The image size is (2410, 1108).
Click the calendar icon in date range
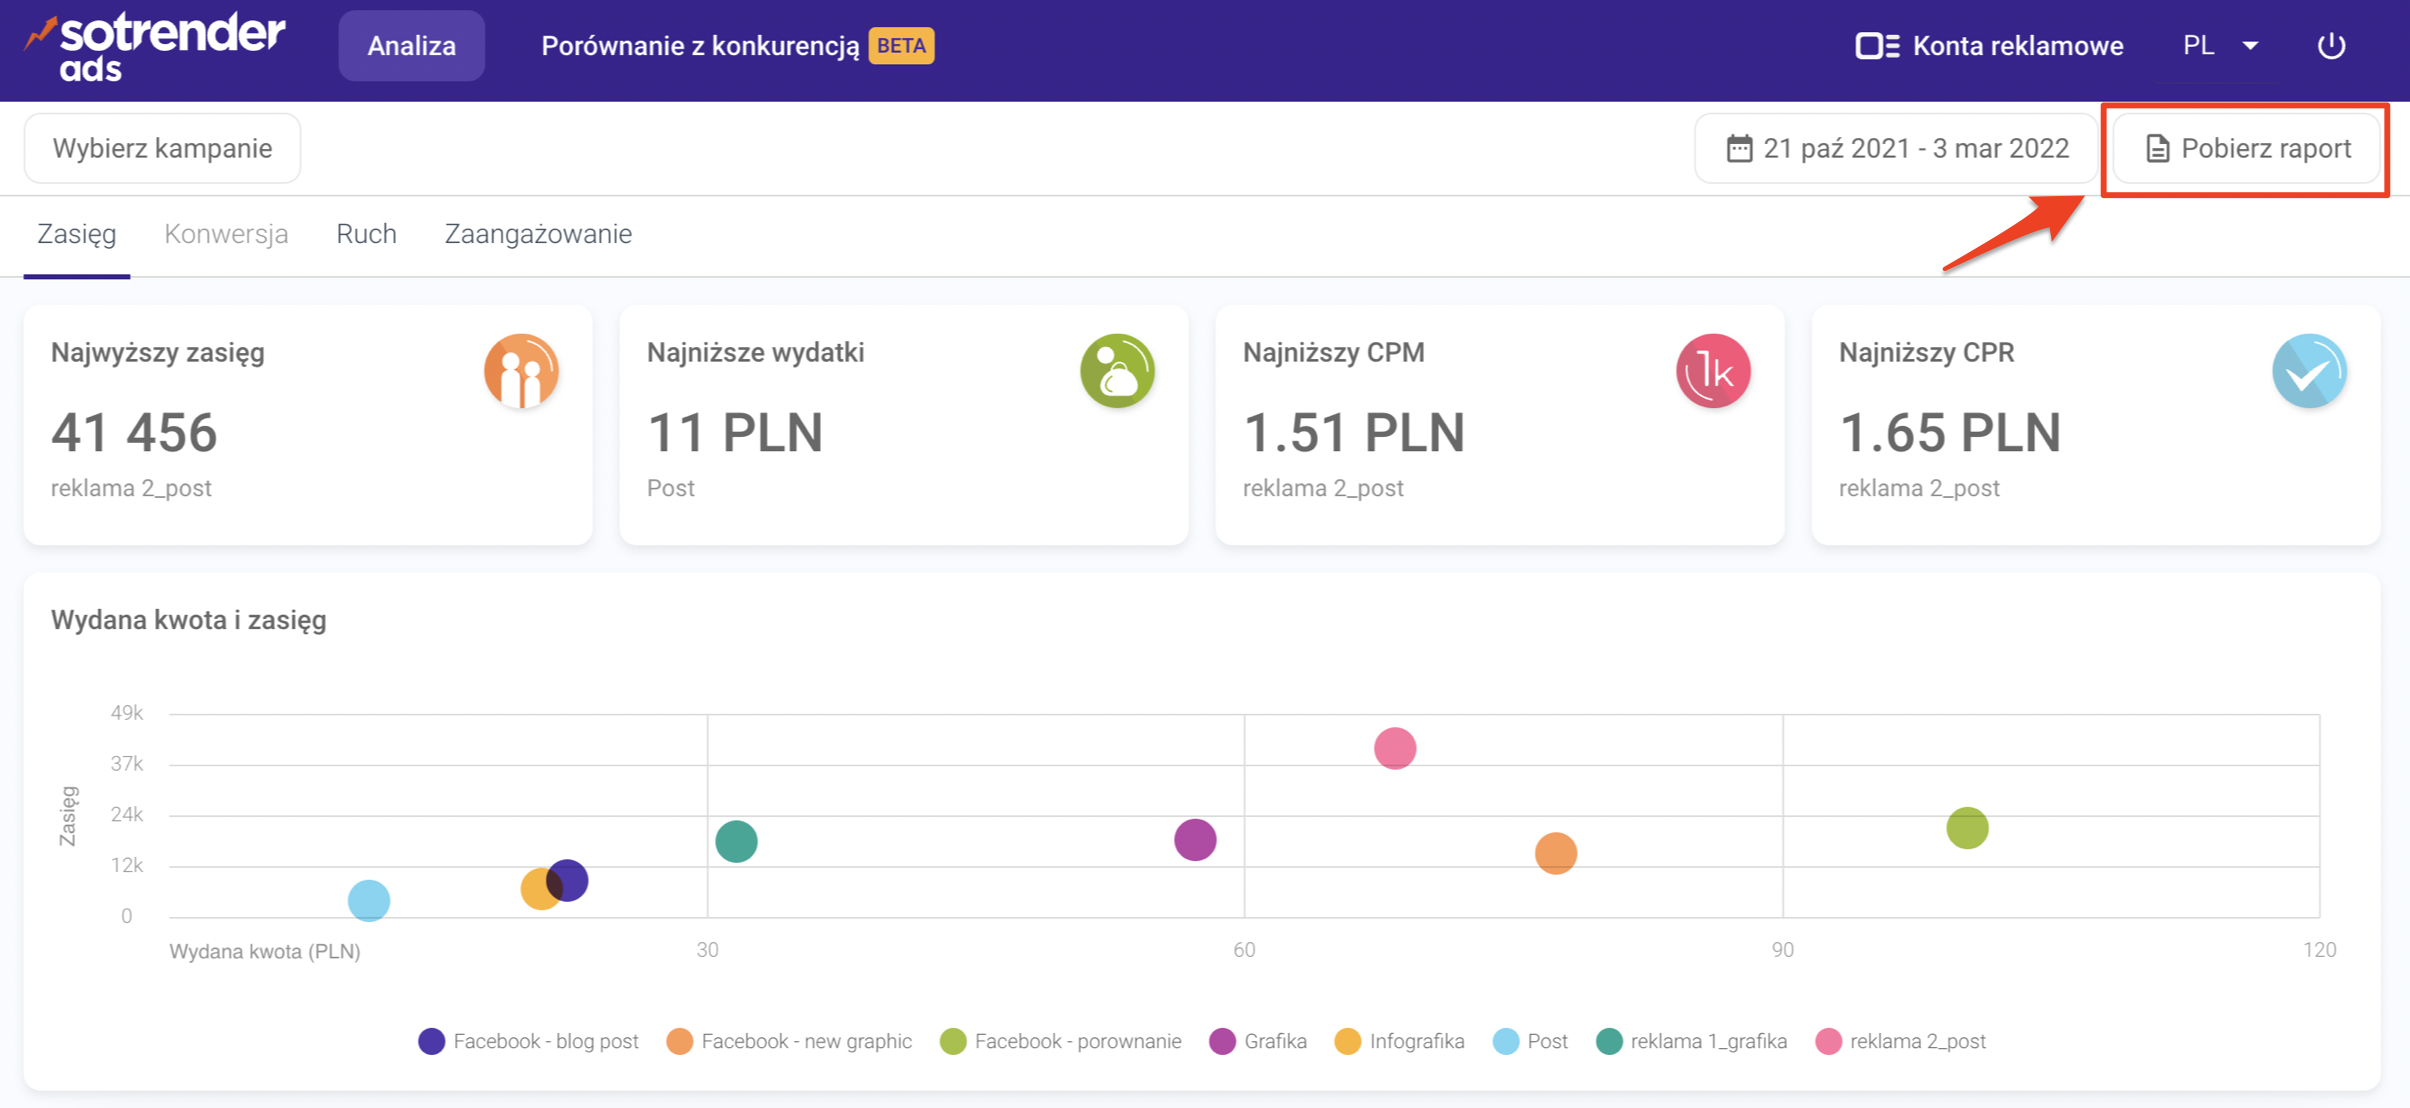point(1739,149)
